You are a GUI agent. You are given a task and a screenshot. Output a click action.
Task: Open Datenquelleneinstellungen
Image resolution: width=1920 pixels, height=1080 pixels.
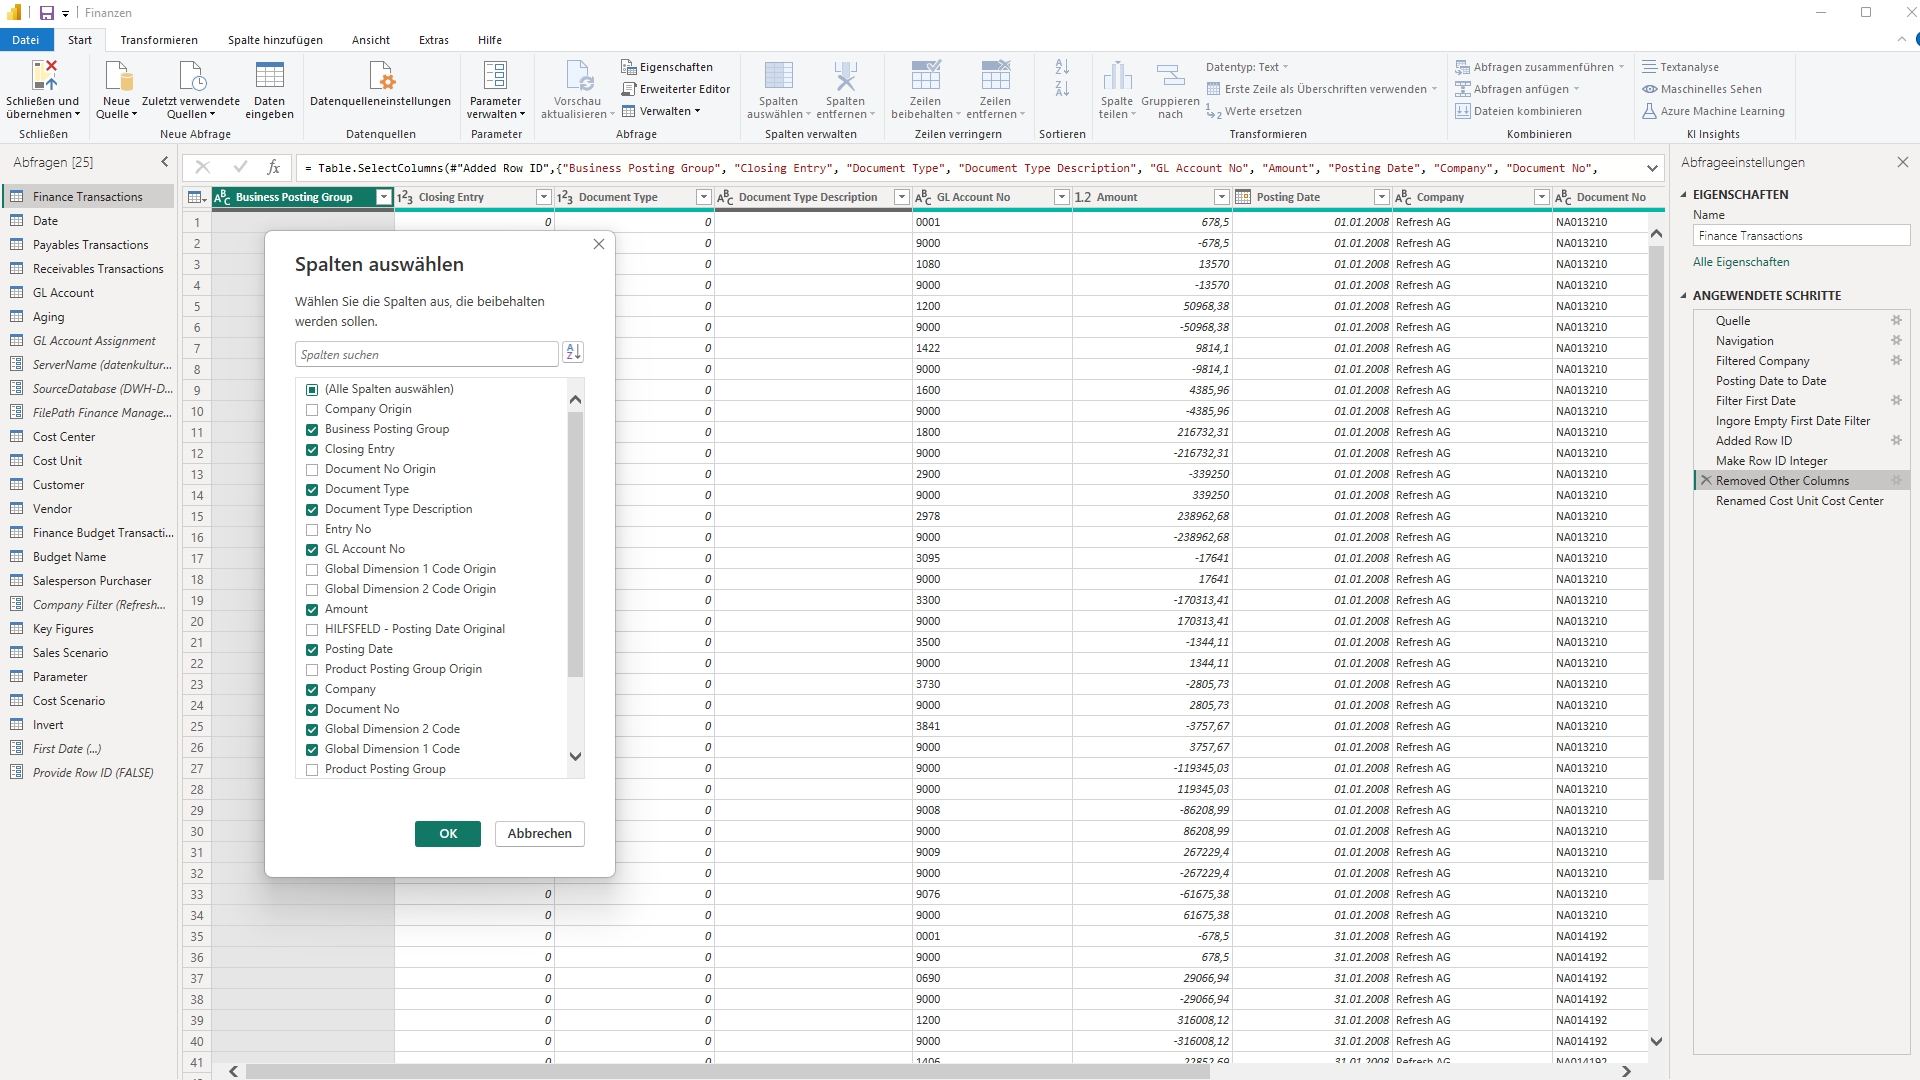[x=380, y=90]
